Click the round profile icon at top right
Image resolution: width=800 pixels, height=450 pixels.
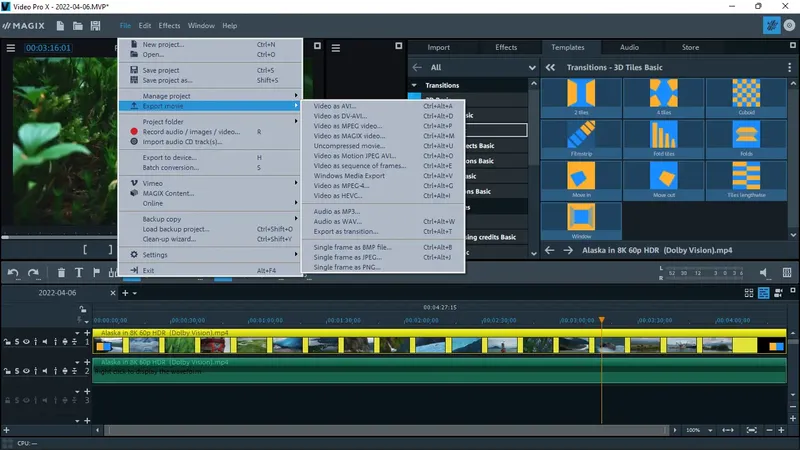[789, 26]
